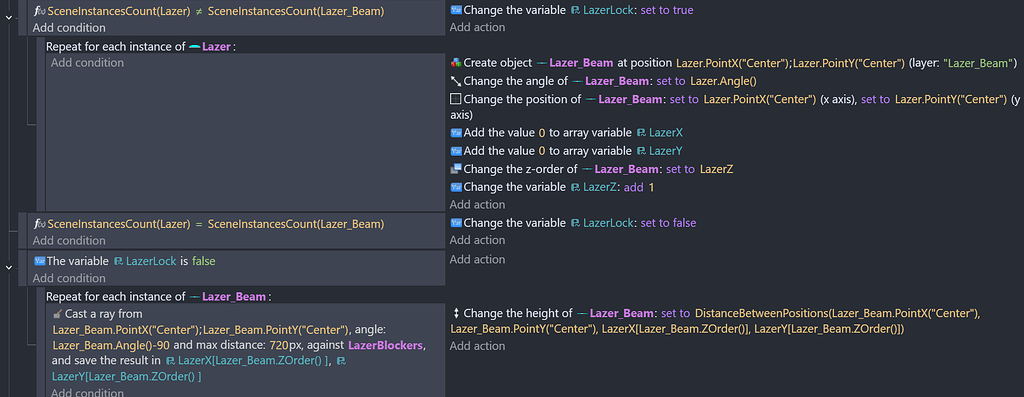
Task: Click the z-order action icon for Lazer_Beam
Action: click(x=456, y=169)
